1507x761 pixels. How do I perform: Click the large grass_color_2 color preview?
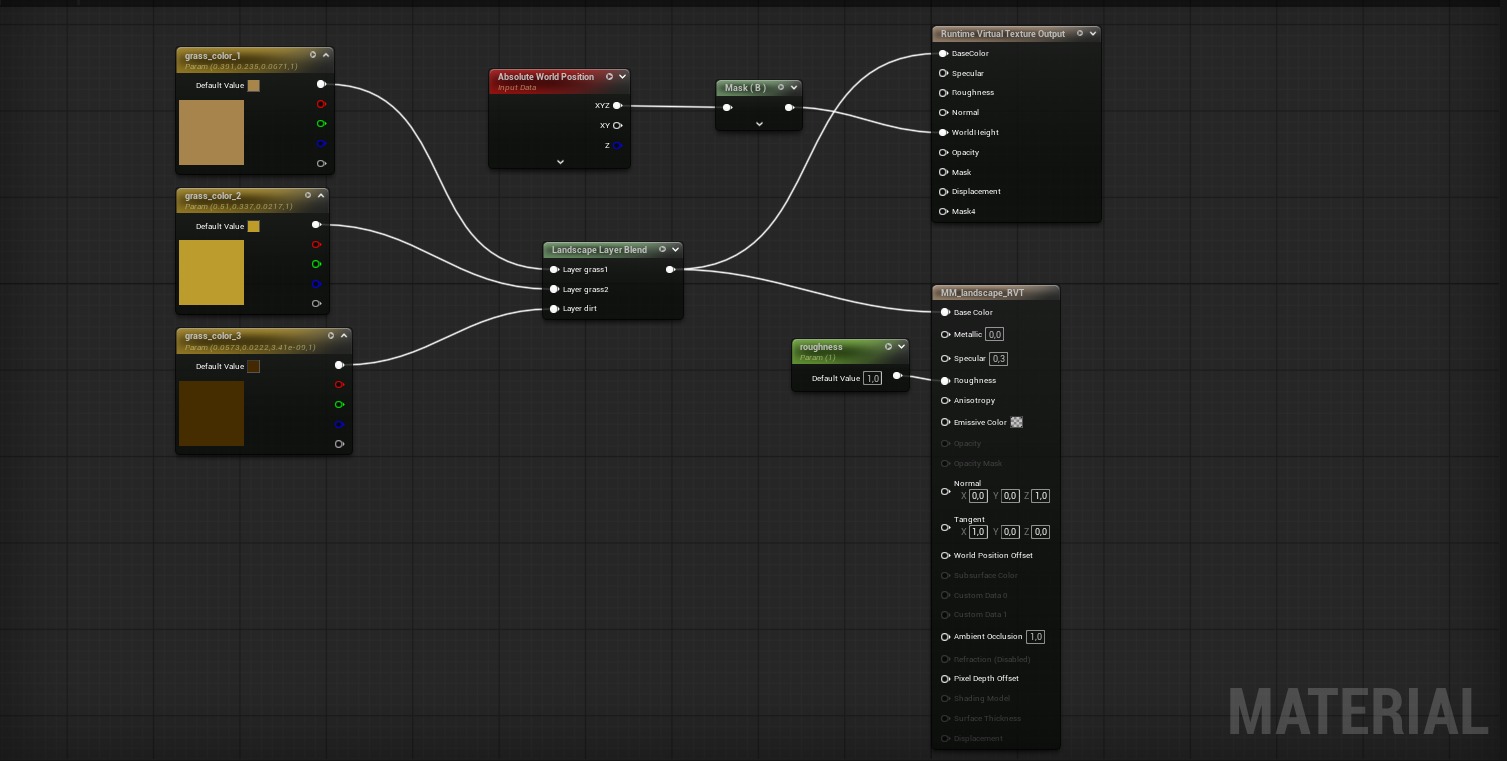[x=211, y=272]
